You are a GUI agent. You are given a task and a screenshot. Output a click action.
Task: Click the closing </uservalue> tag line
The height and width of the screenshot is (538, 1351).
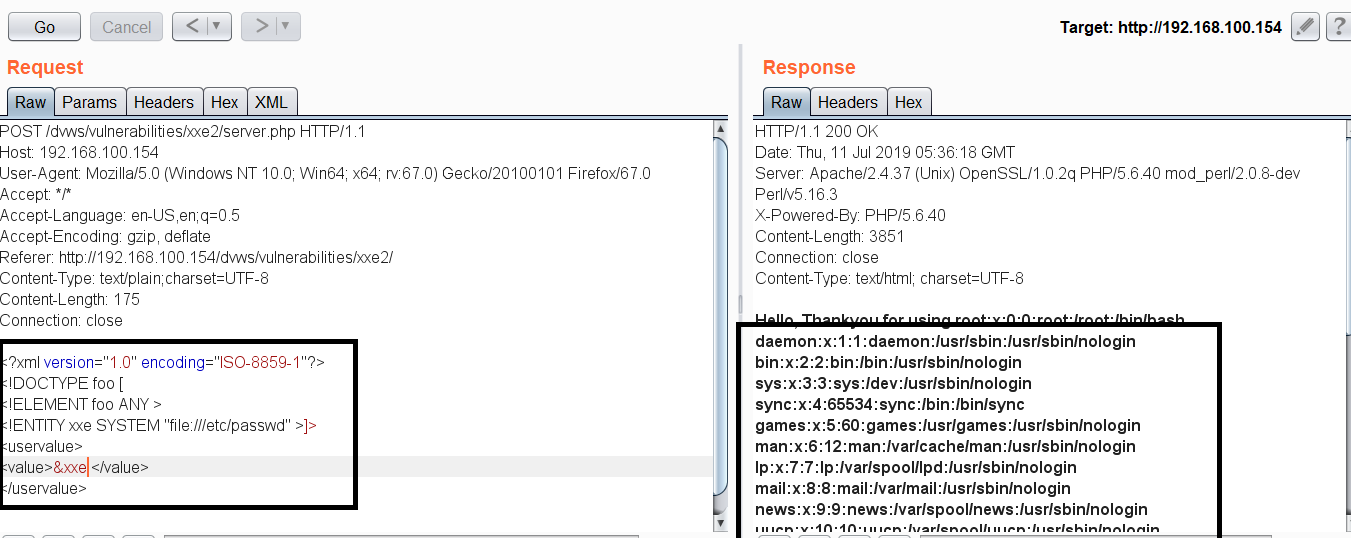pyautogui.click(x=44, y=489)
